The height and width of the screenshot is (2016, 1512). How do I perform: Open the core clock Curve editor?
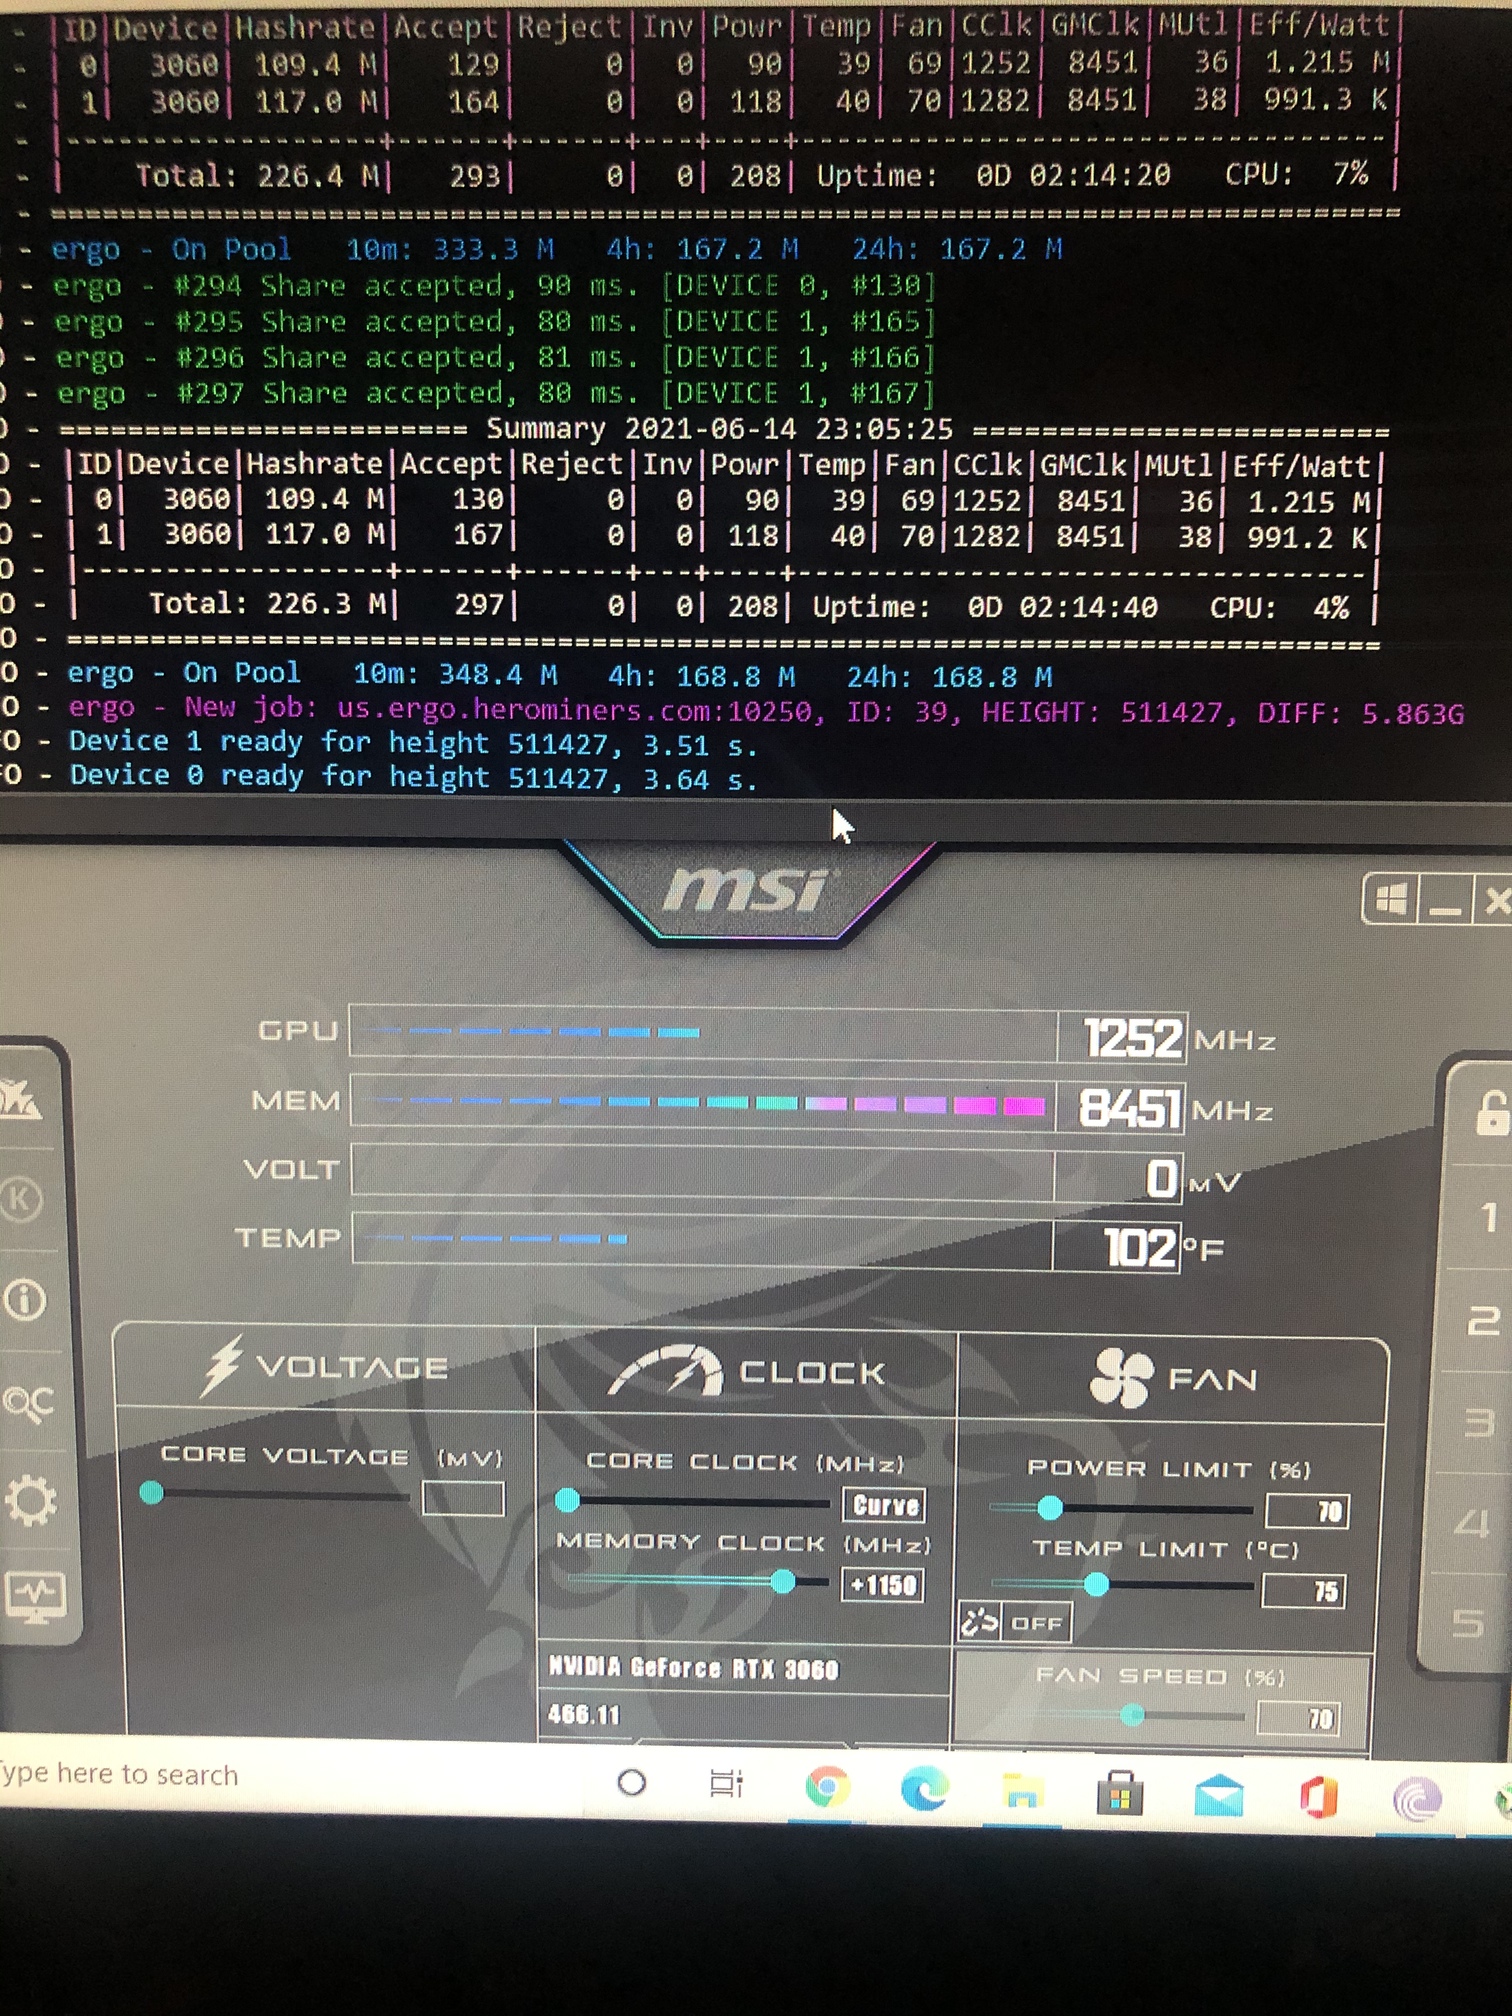pyautogui.click(x=885, y=1505)
